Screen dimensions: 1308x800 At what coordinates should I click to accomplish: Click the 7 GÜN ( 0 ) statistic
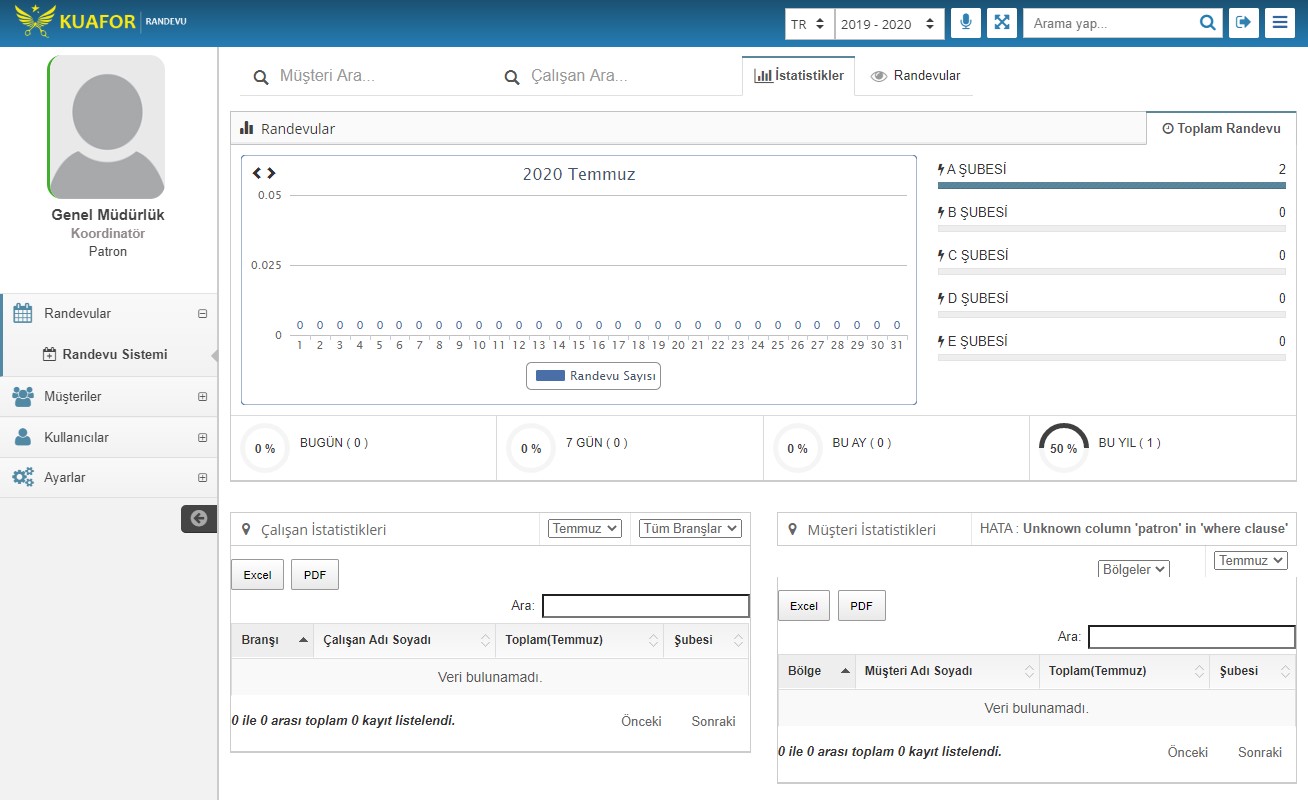coord(597,443)
